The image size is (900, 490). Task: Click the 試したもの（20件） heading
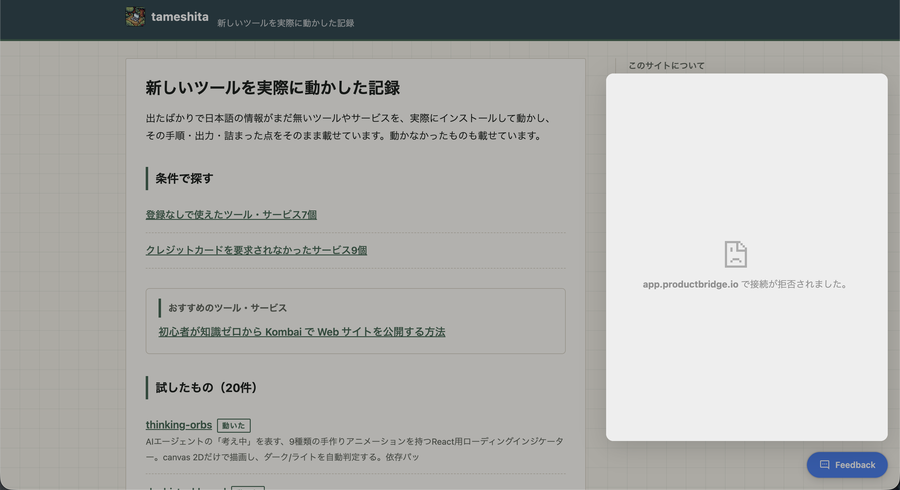click(206, 388)
